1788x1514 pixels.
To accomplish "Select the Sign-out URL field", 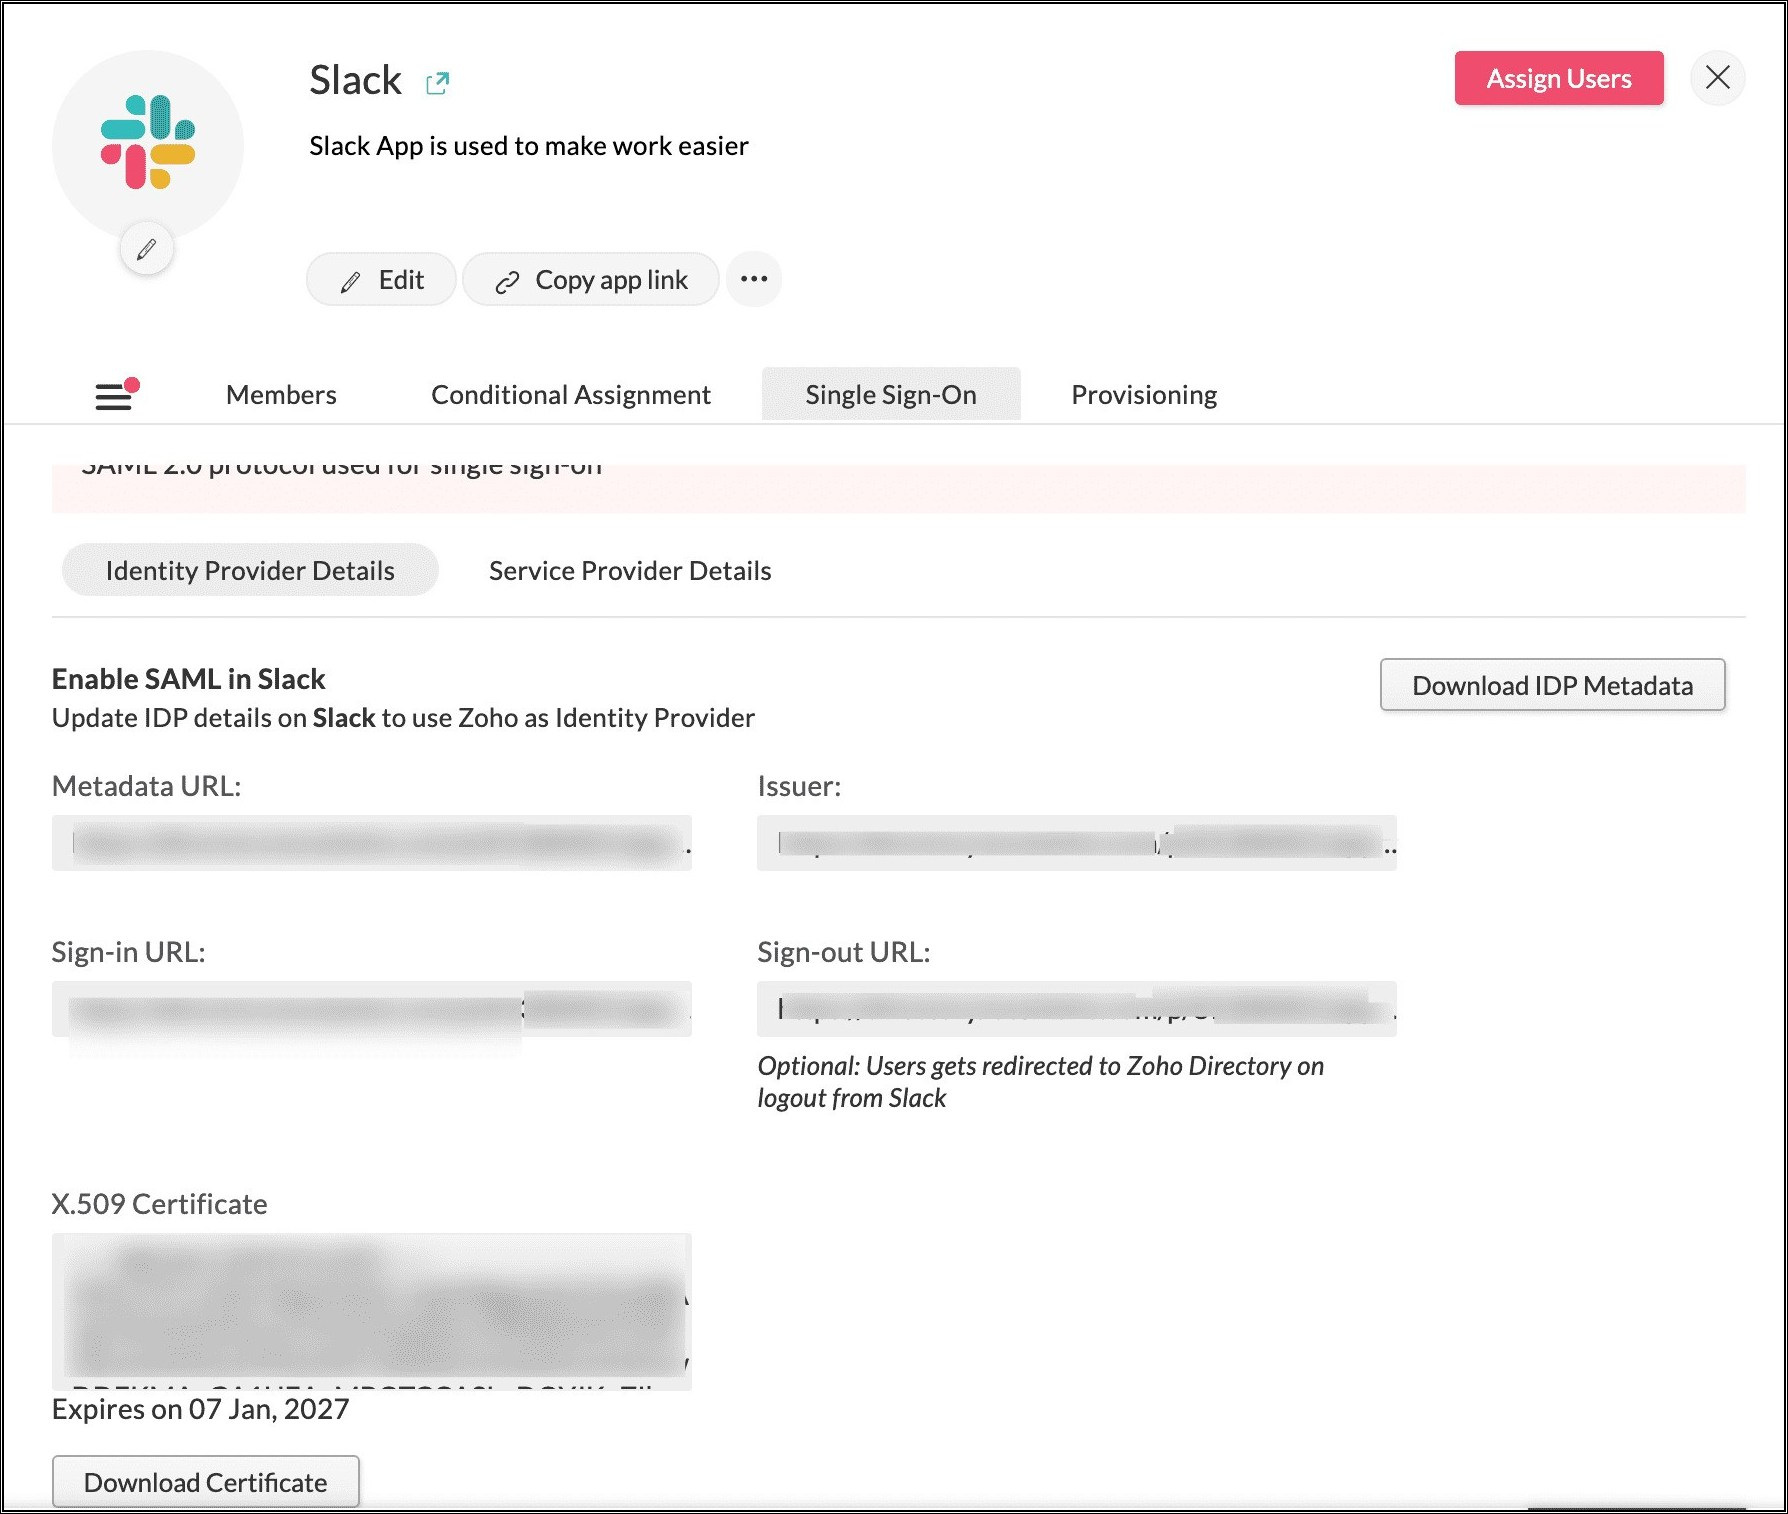I will point(1077,1009).
